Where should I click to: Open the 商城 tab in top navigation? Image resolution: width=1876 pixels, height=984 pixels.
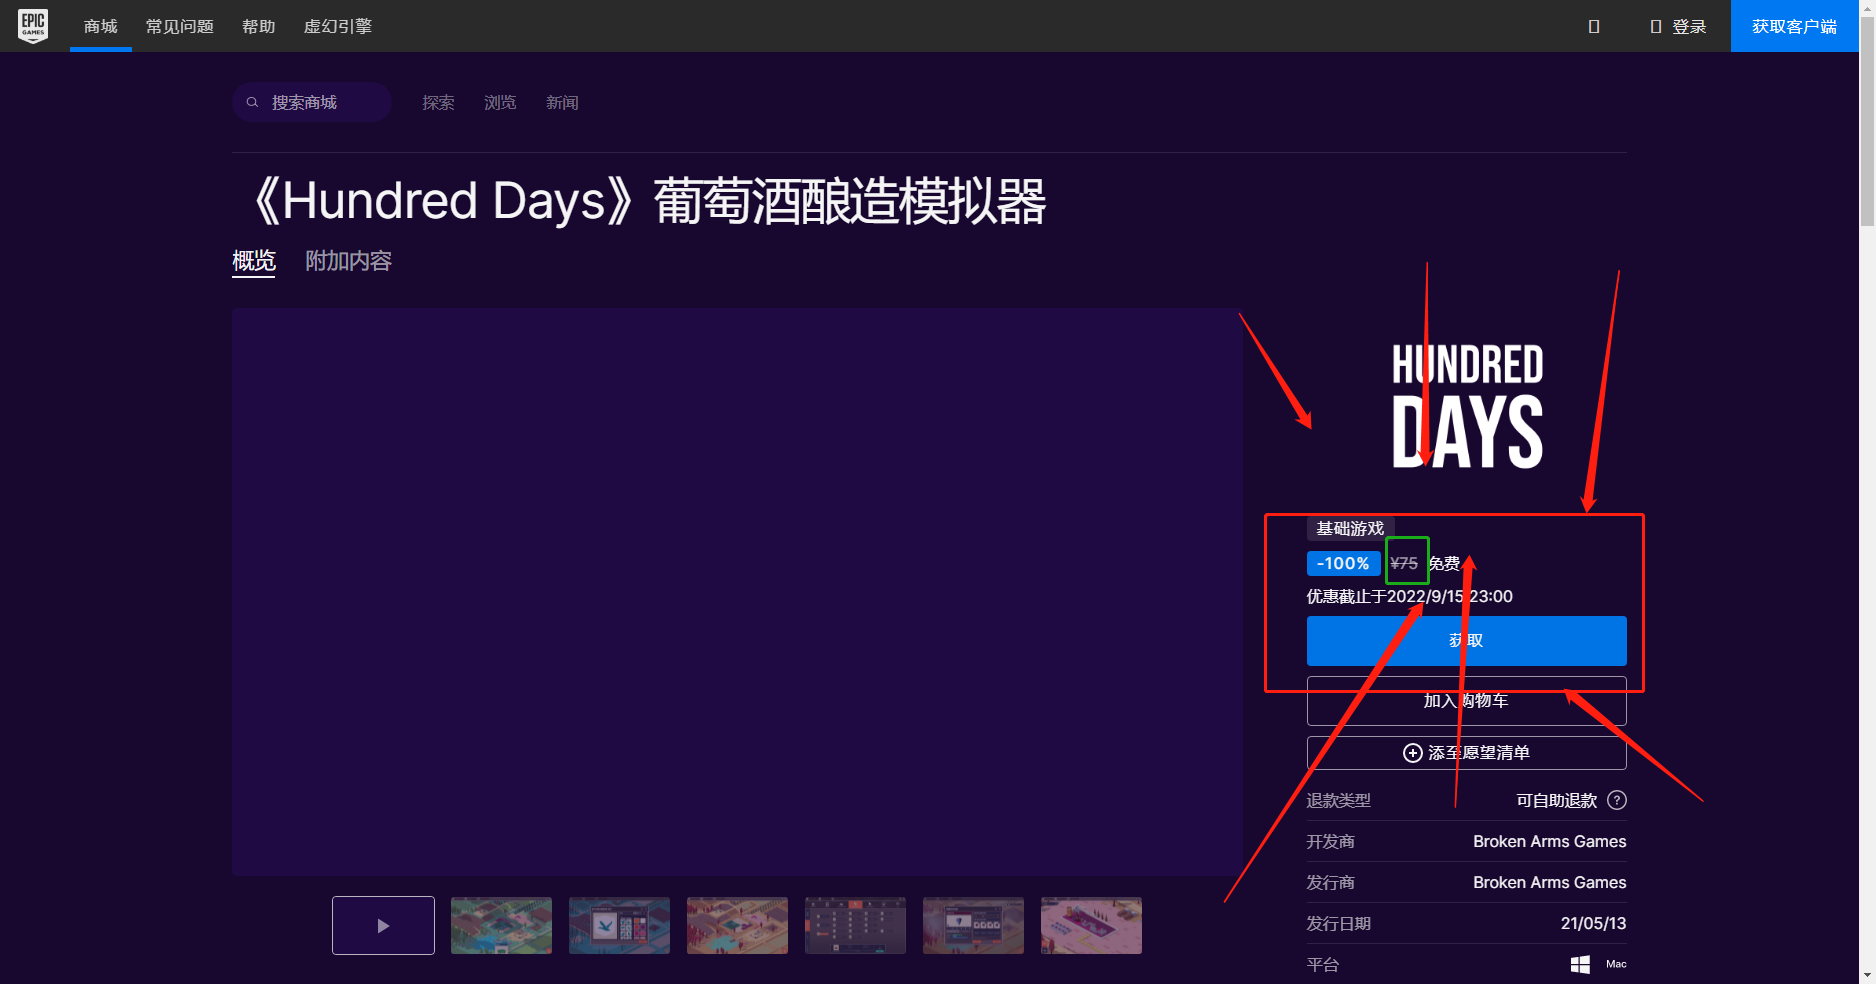click(101, 26)
